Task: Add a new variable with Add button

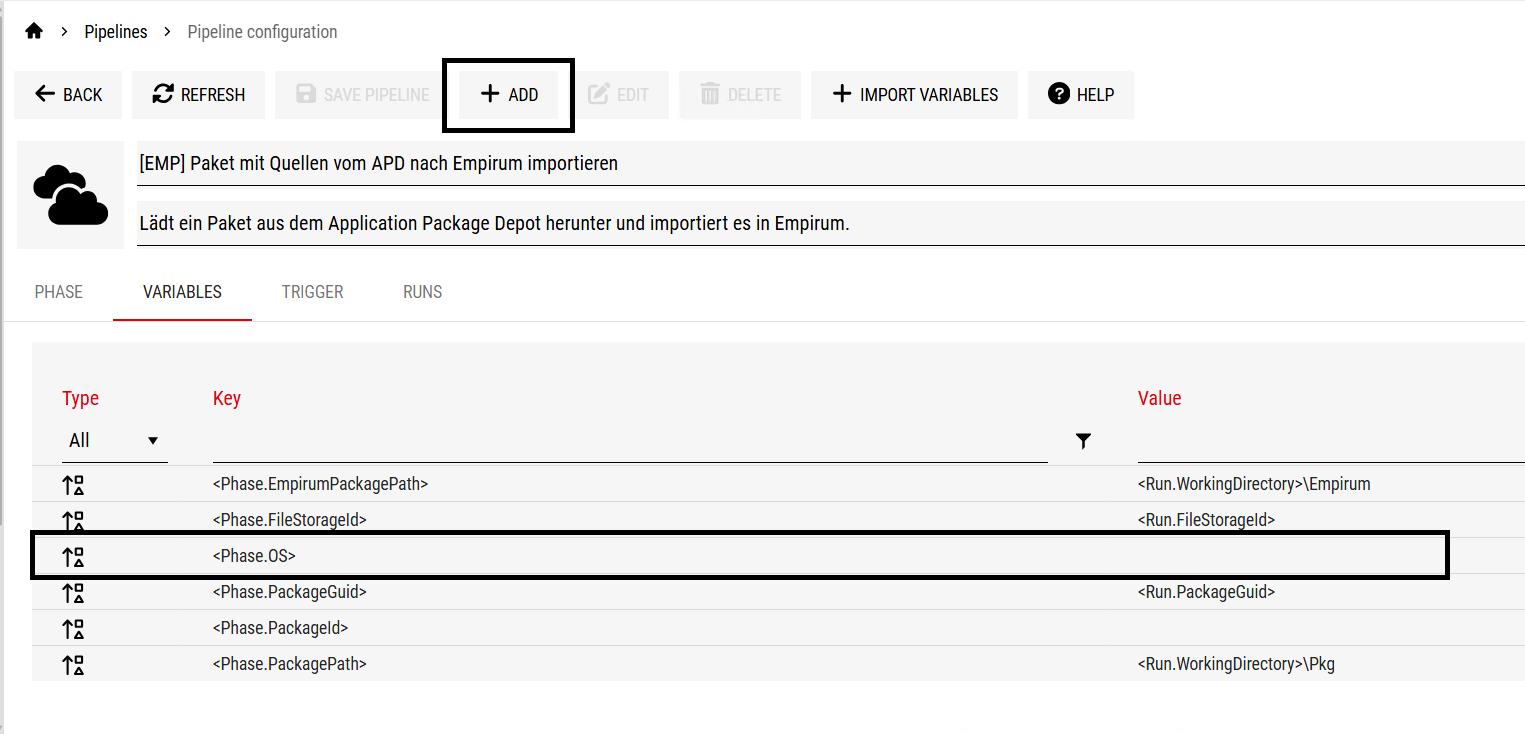Action: point(509,95)
